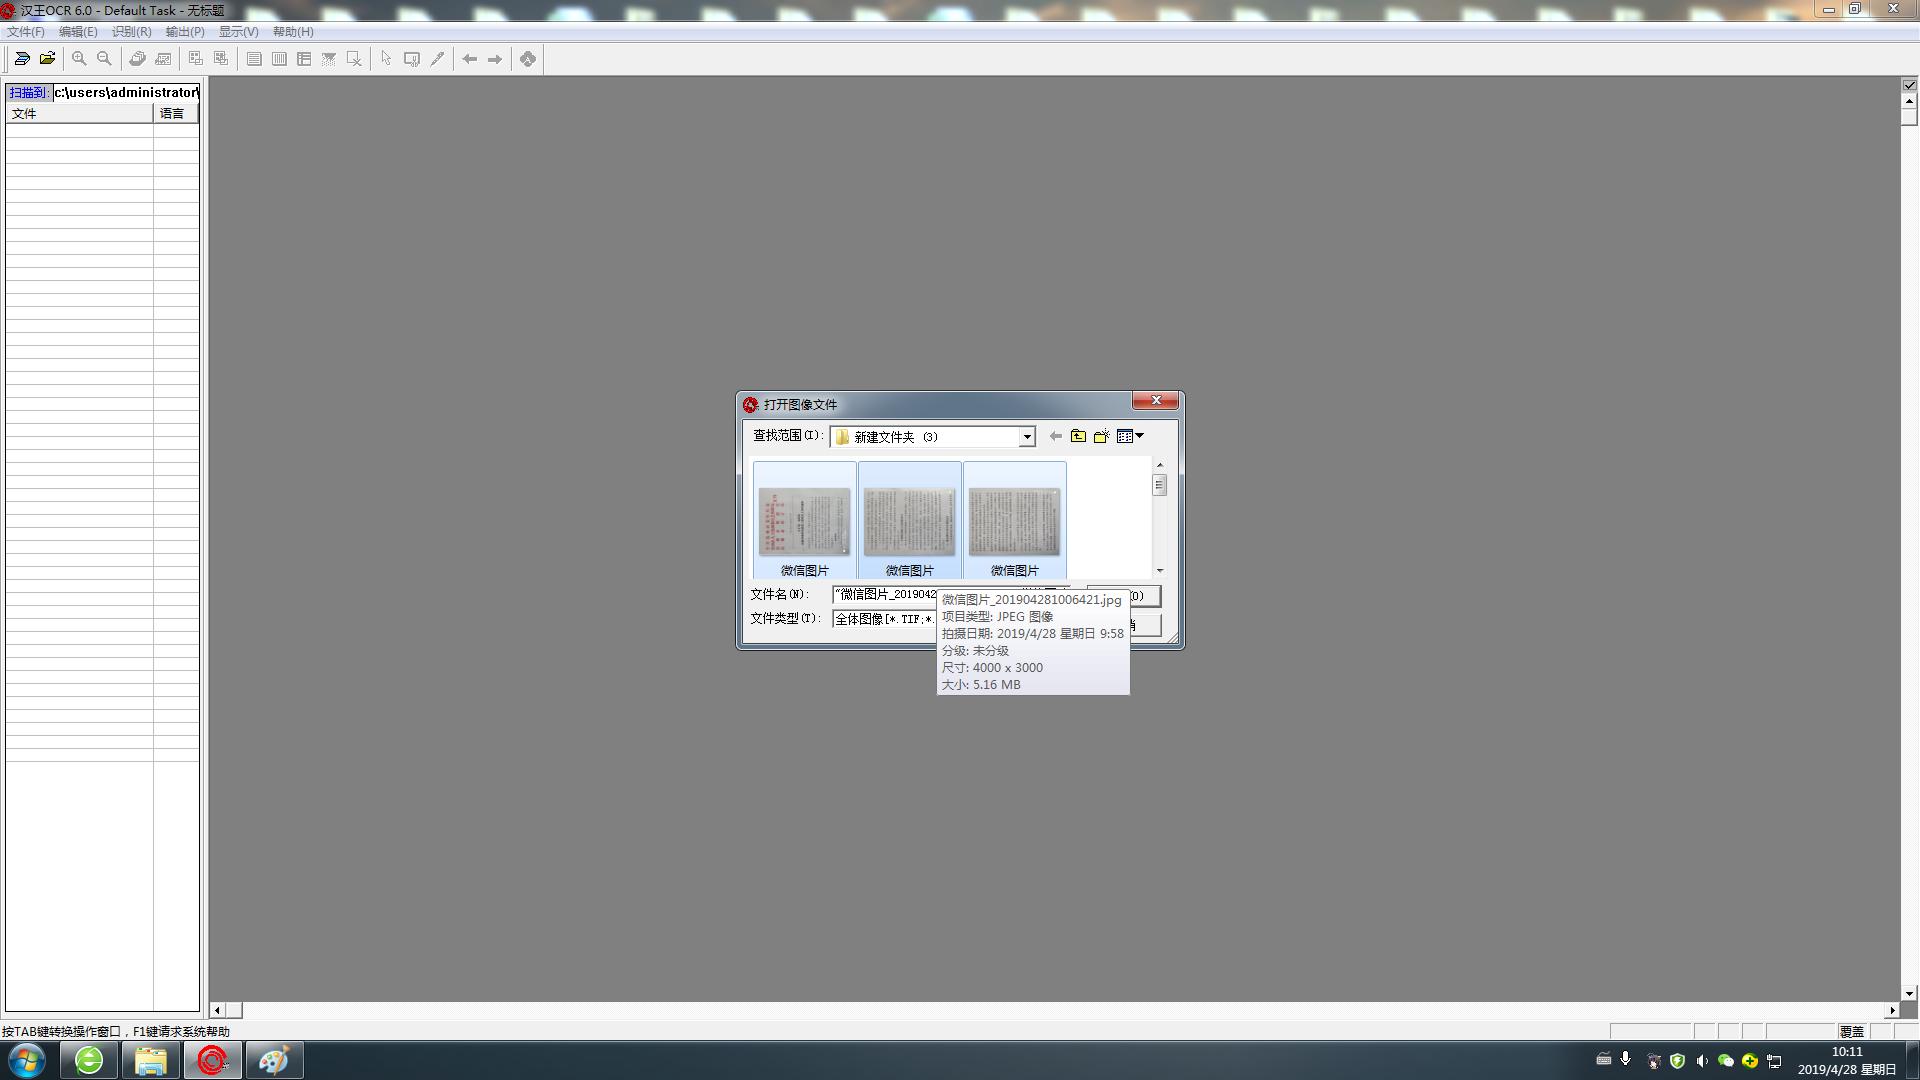The image size is (1920, 1080).
Task: Select the first 微信图片 thumbnail
Action: tap(804, 521)
